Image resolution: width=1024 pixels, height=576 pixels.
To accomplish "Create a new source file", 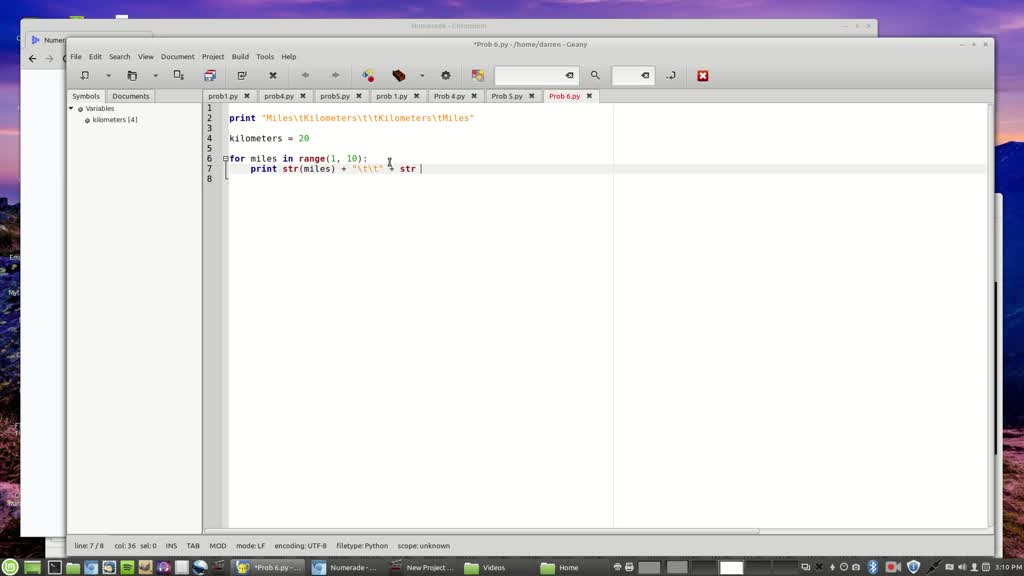I will [x=83, y=75].
